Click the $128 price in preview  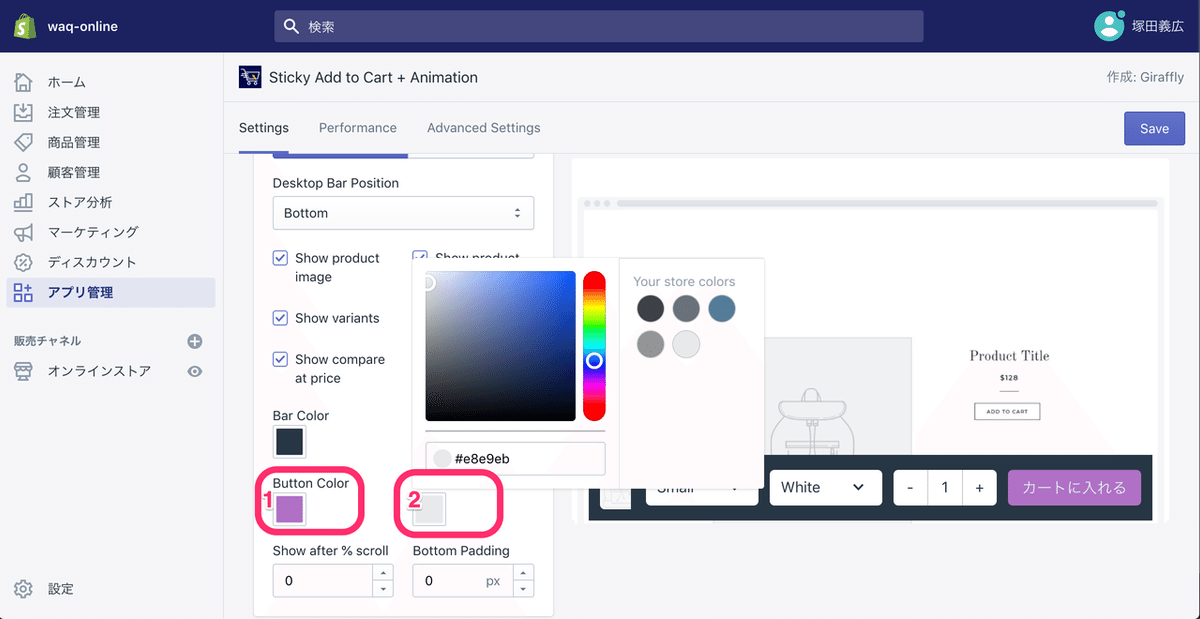1008,378
